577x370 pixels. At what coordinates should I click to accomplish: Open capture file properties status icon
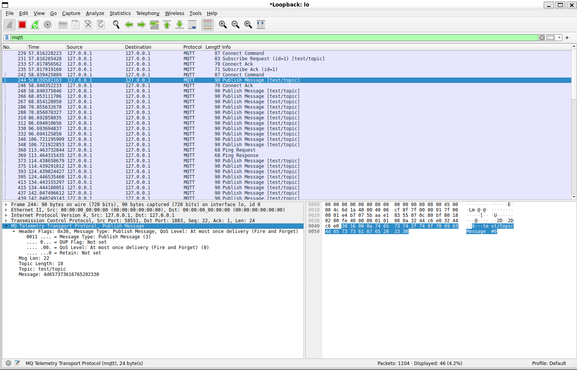(17, 363)
